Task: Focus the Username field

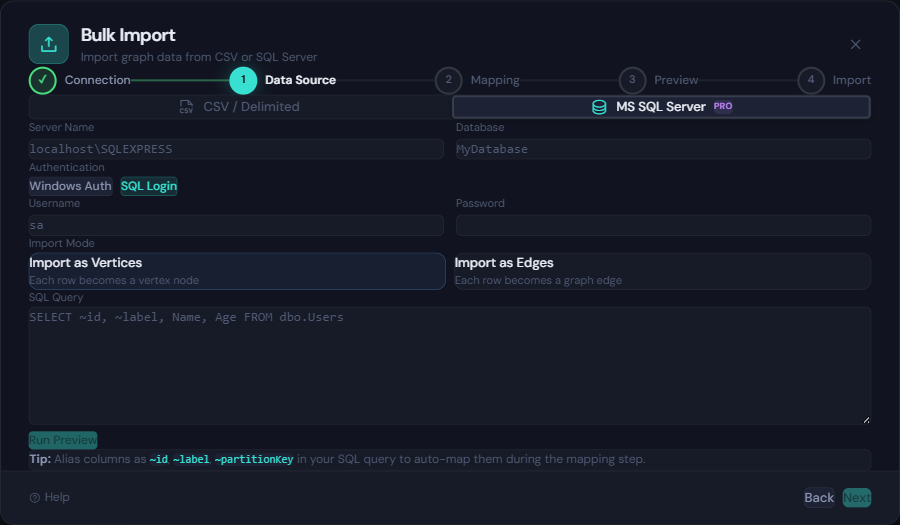Action: tap(236, 225)
